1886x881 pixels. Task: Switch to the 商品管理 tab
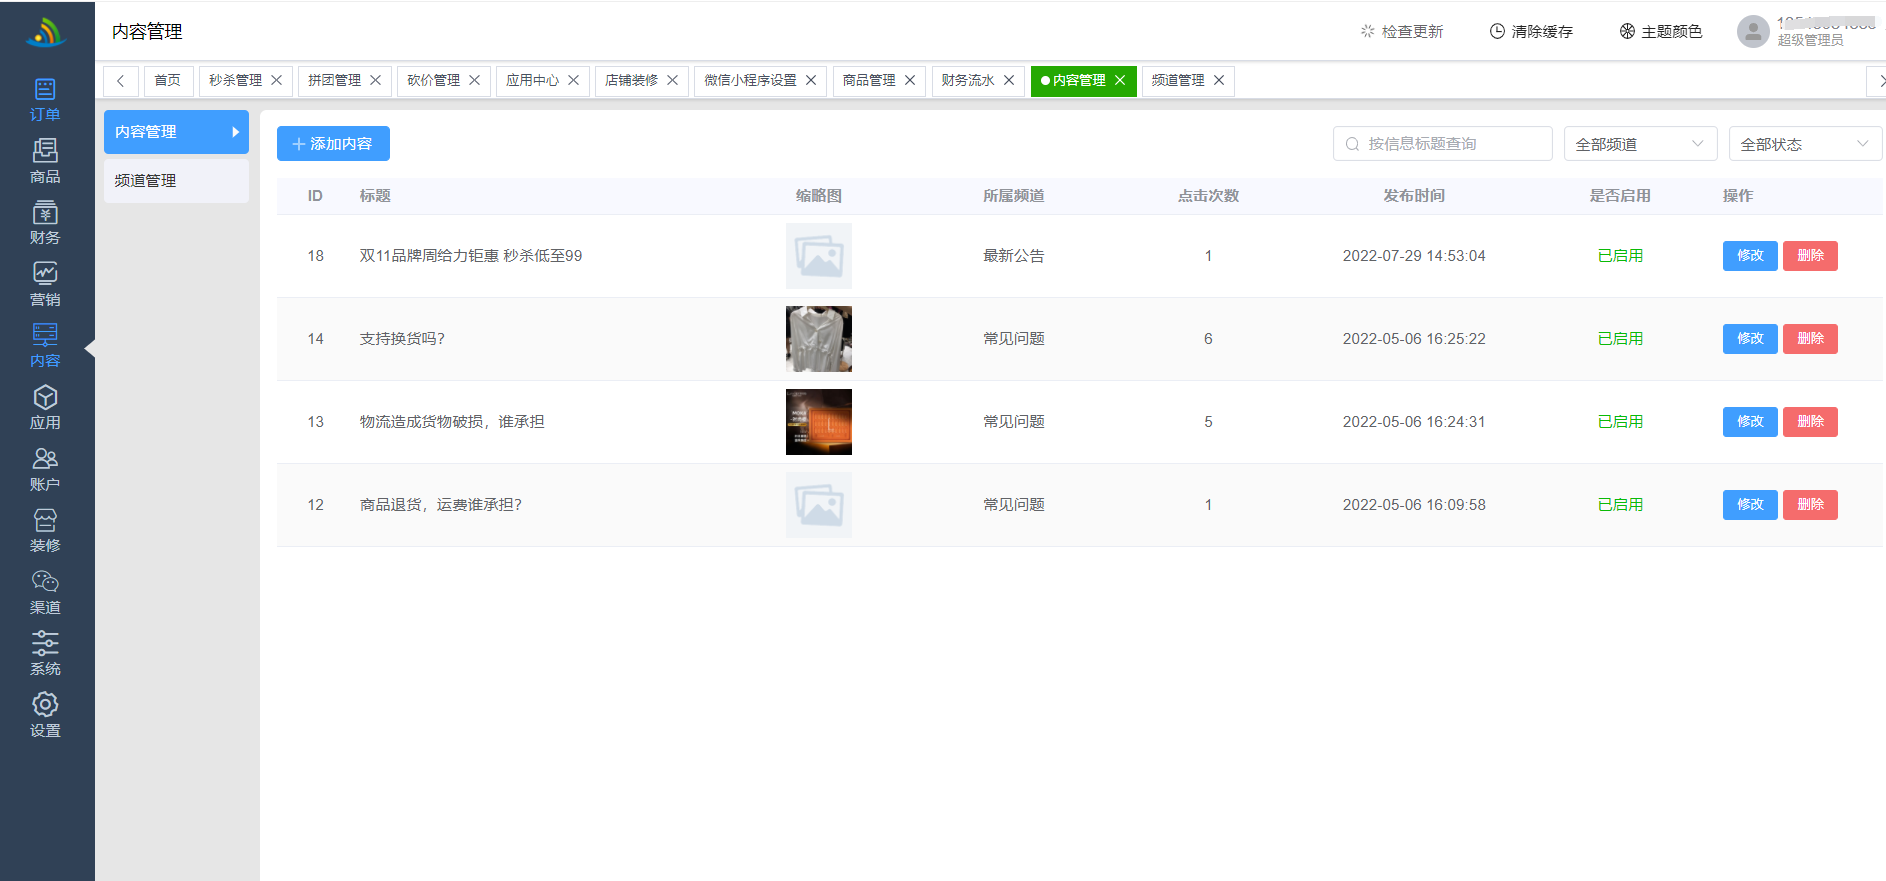point(868,80)
